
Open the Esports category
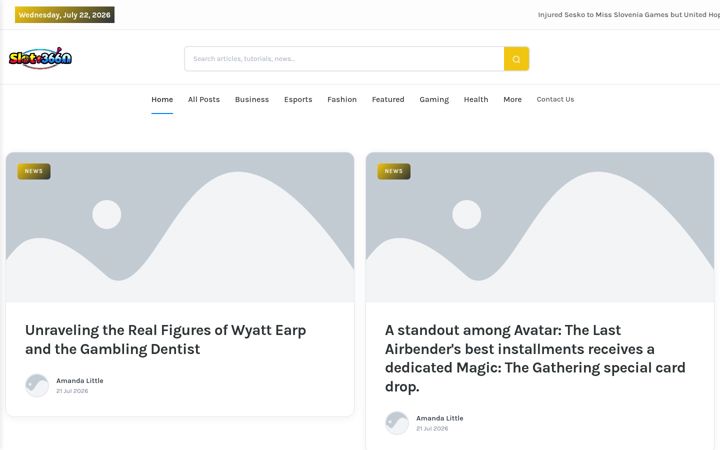click(x=298, y=99)
